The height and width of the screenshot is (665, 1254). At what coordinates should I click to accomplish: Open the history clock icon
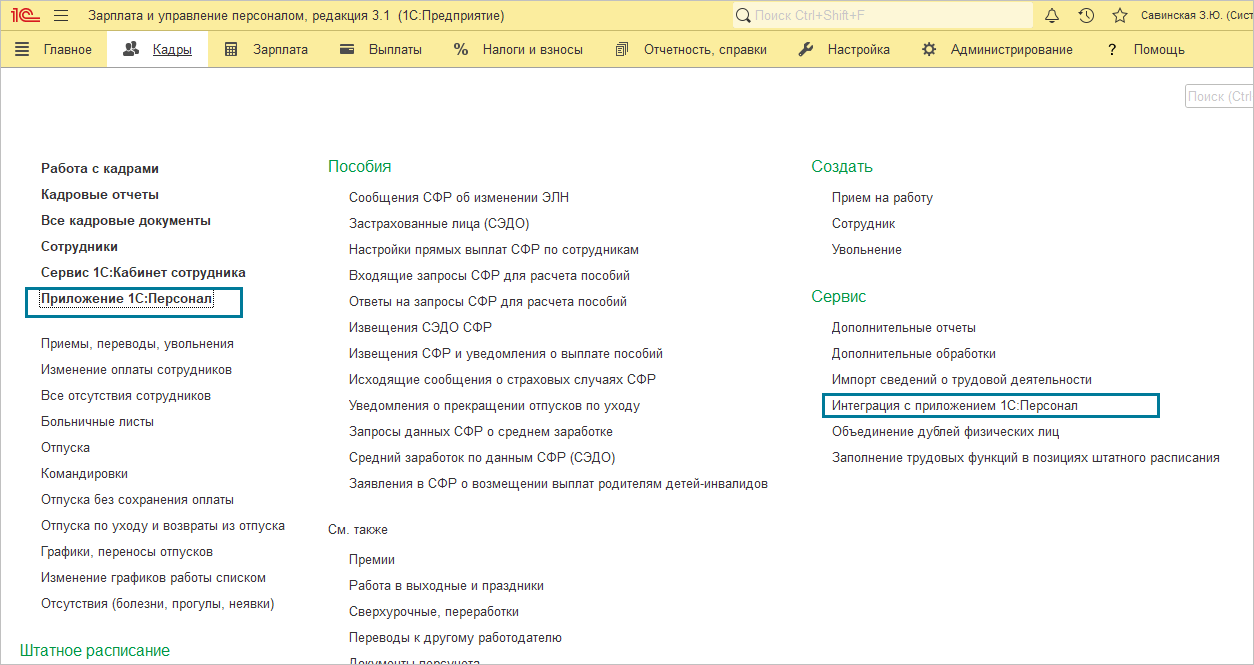pyautogui.click(x=1086, y=16)
